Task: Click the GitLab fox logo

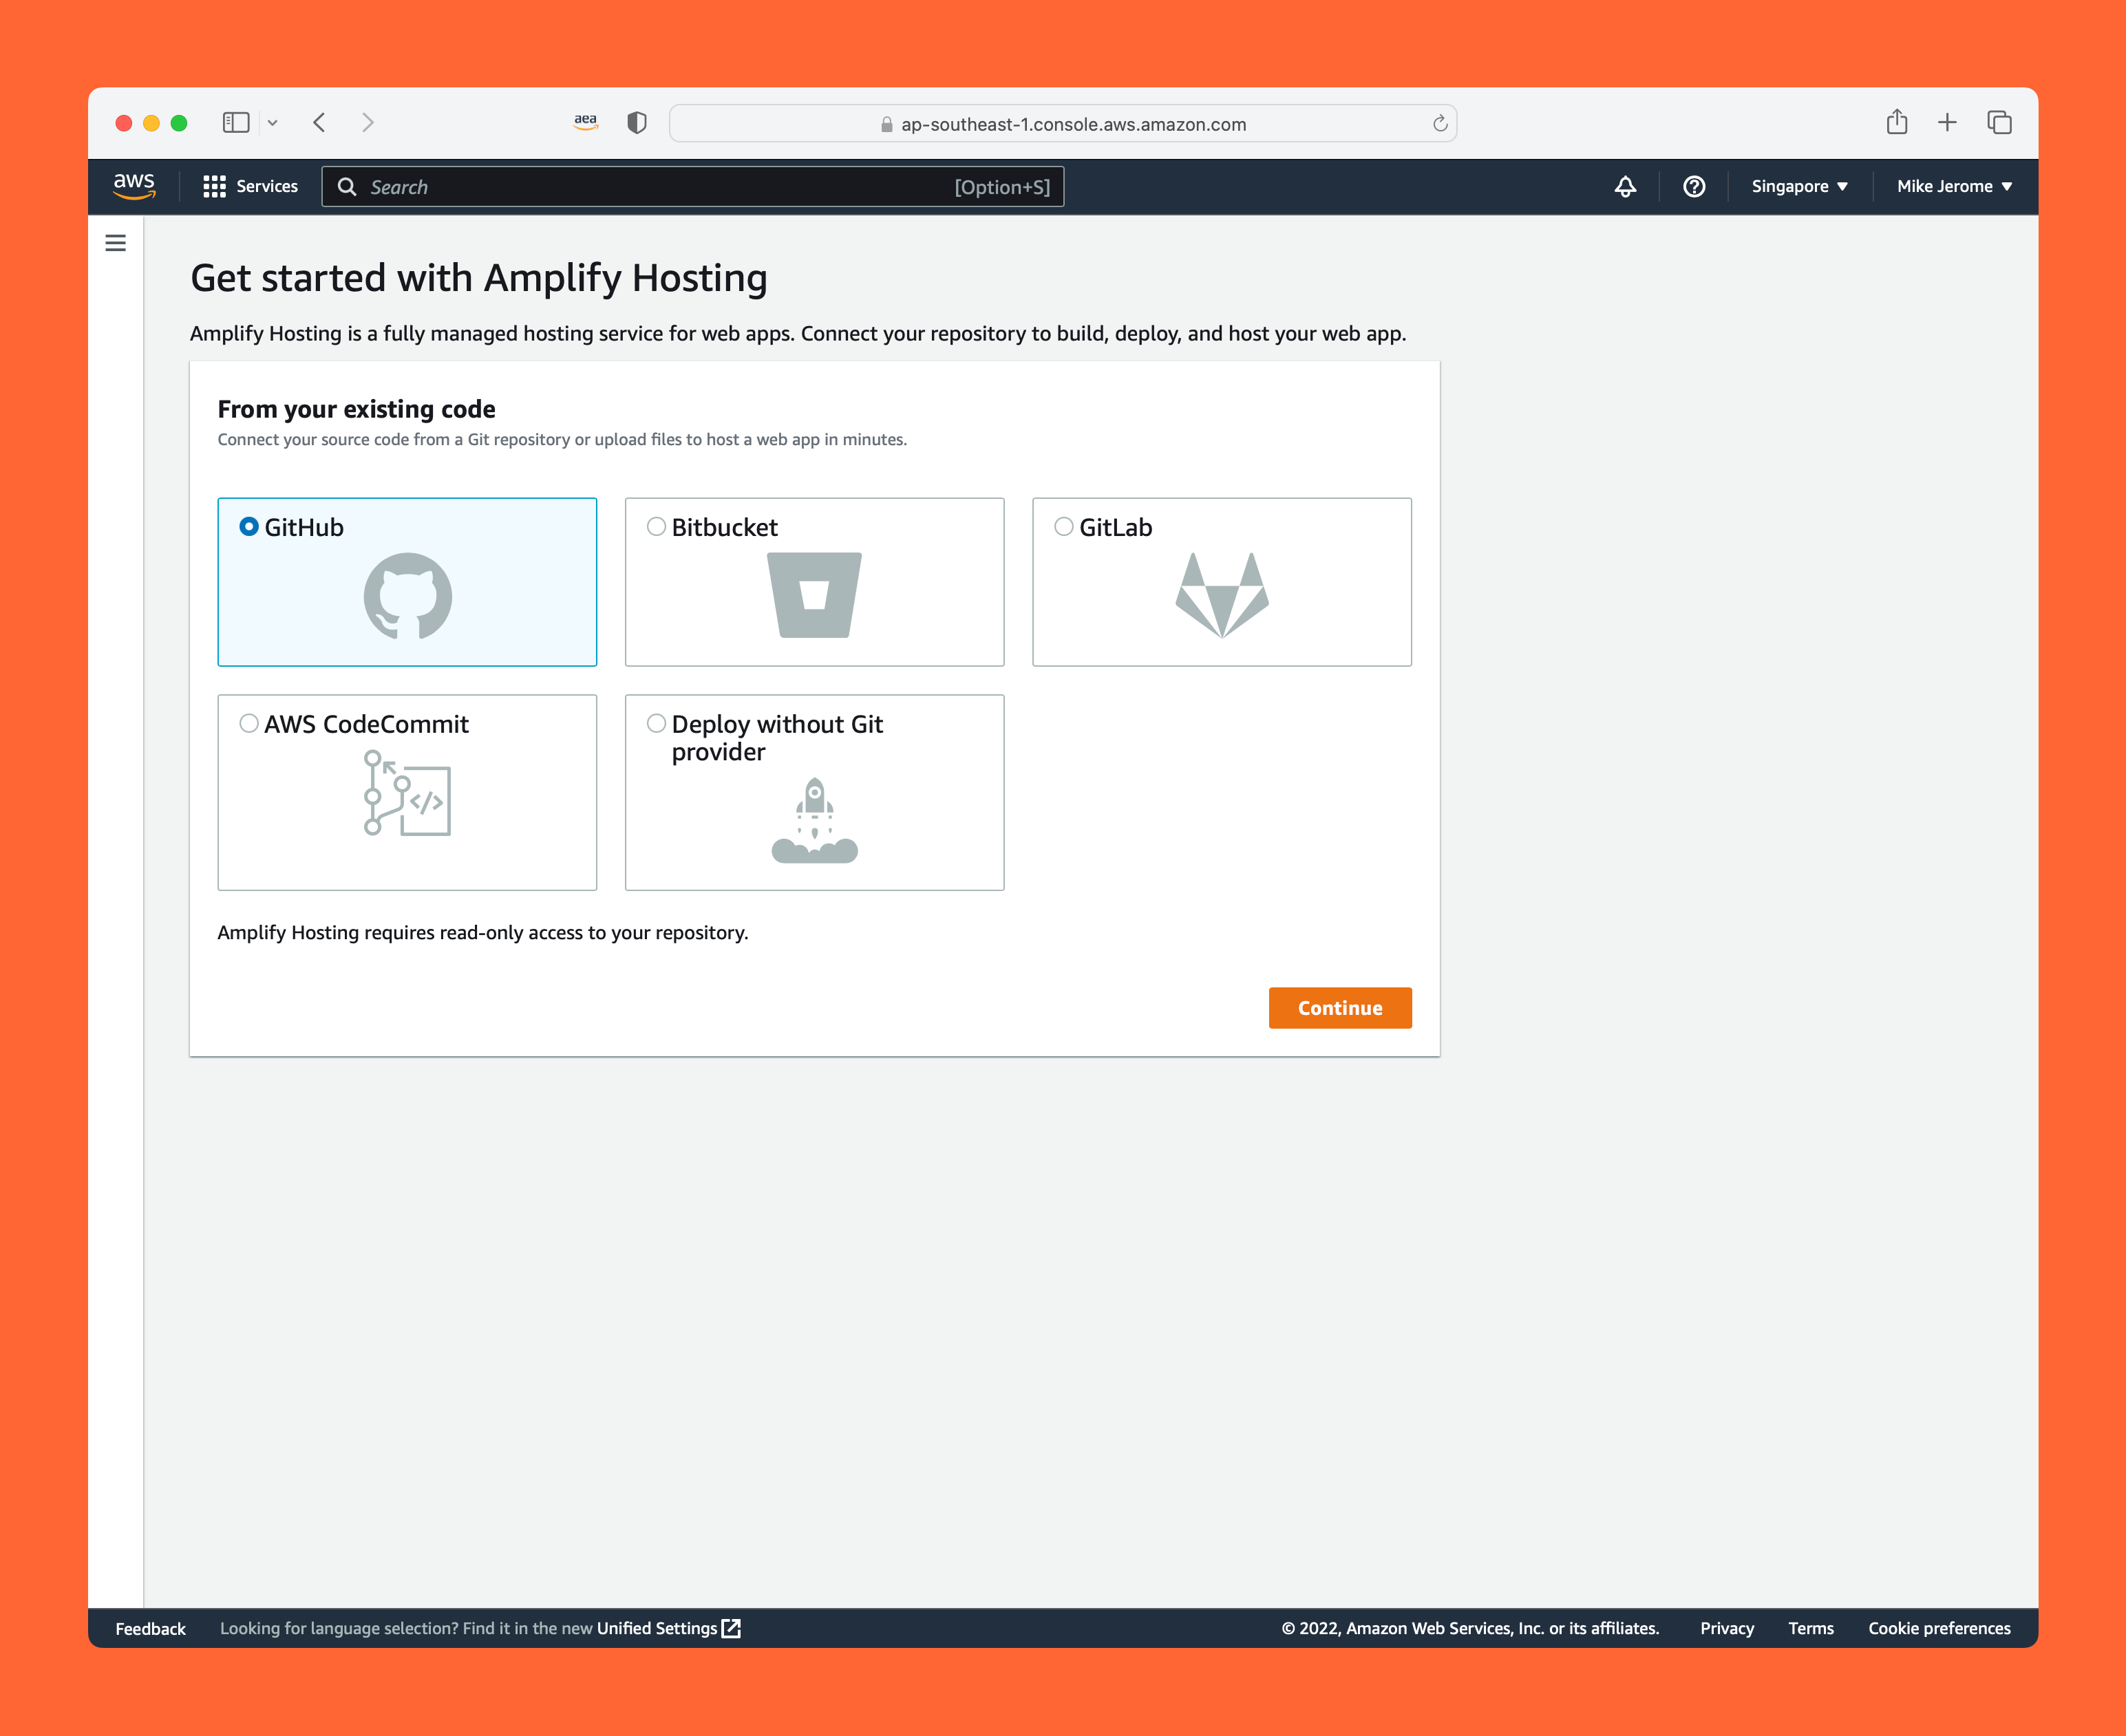Action: pyautogui.click(x=1221, y=595)
